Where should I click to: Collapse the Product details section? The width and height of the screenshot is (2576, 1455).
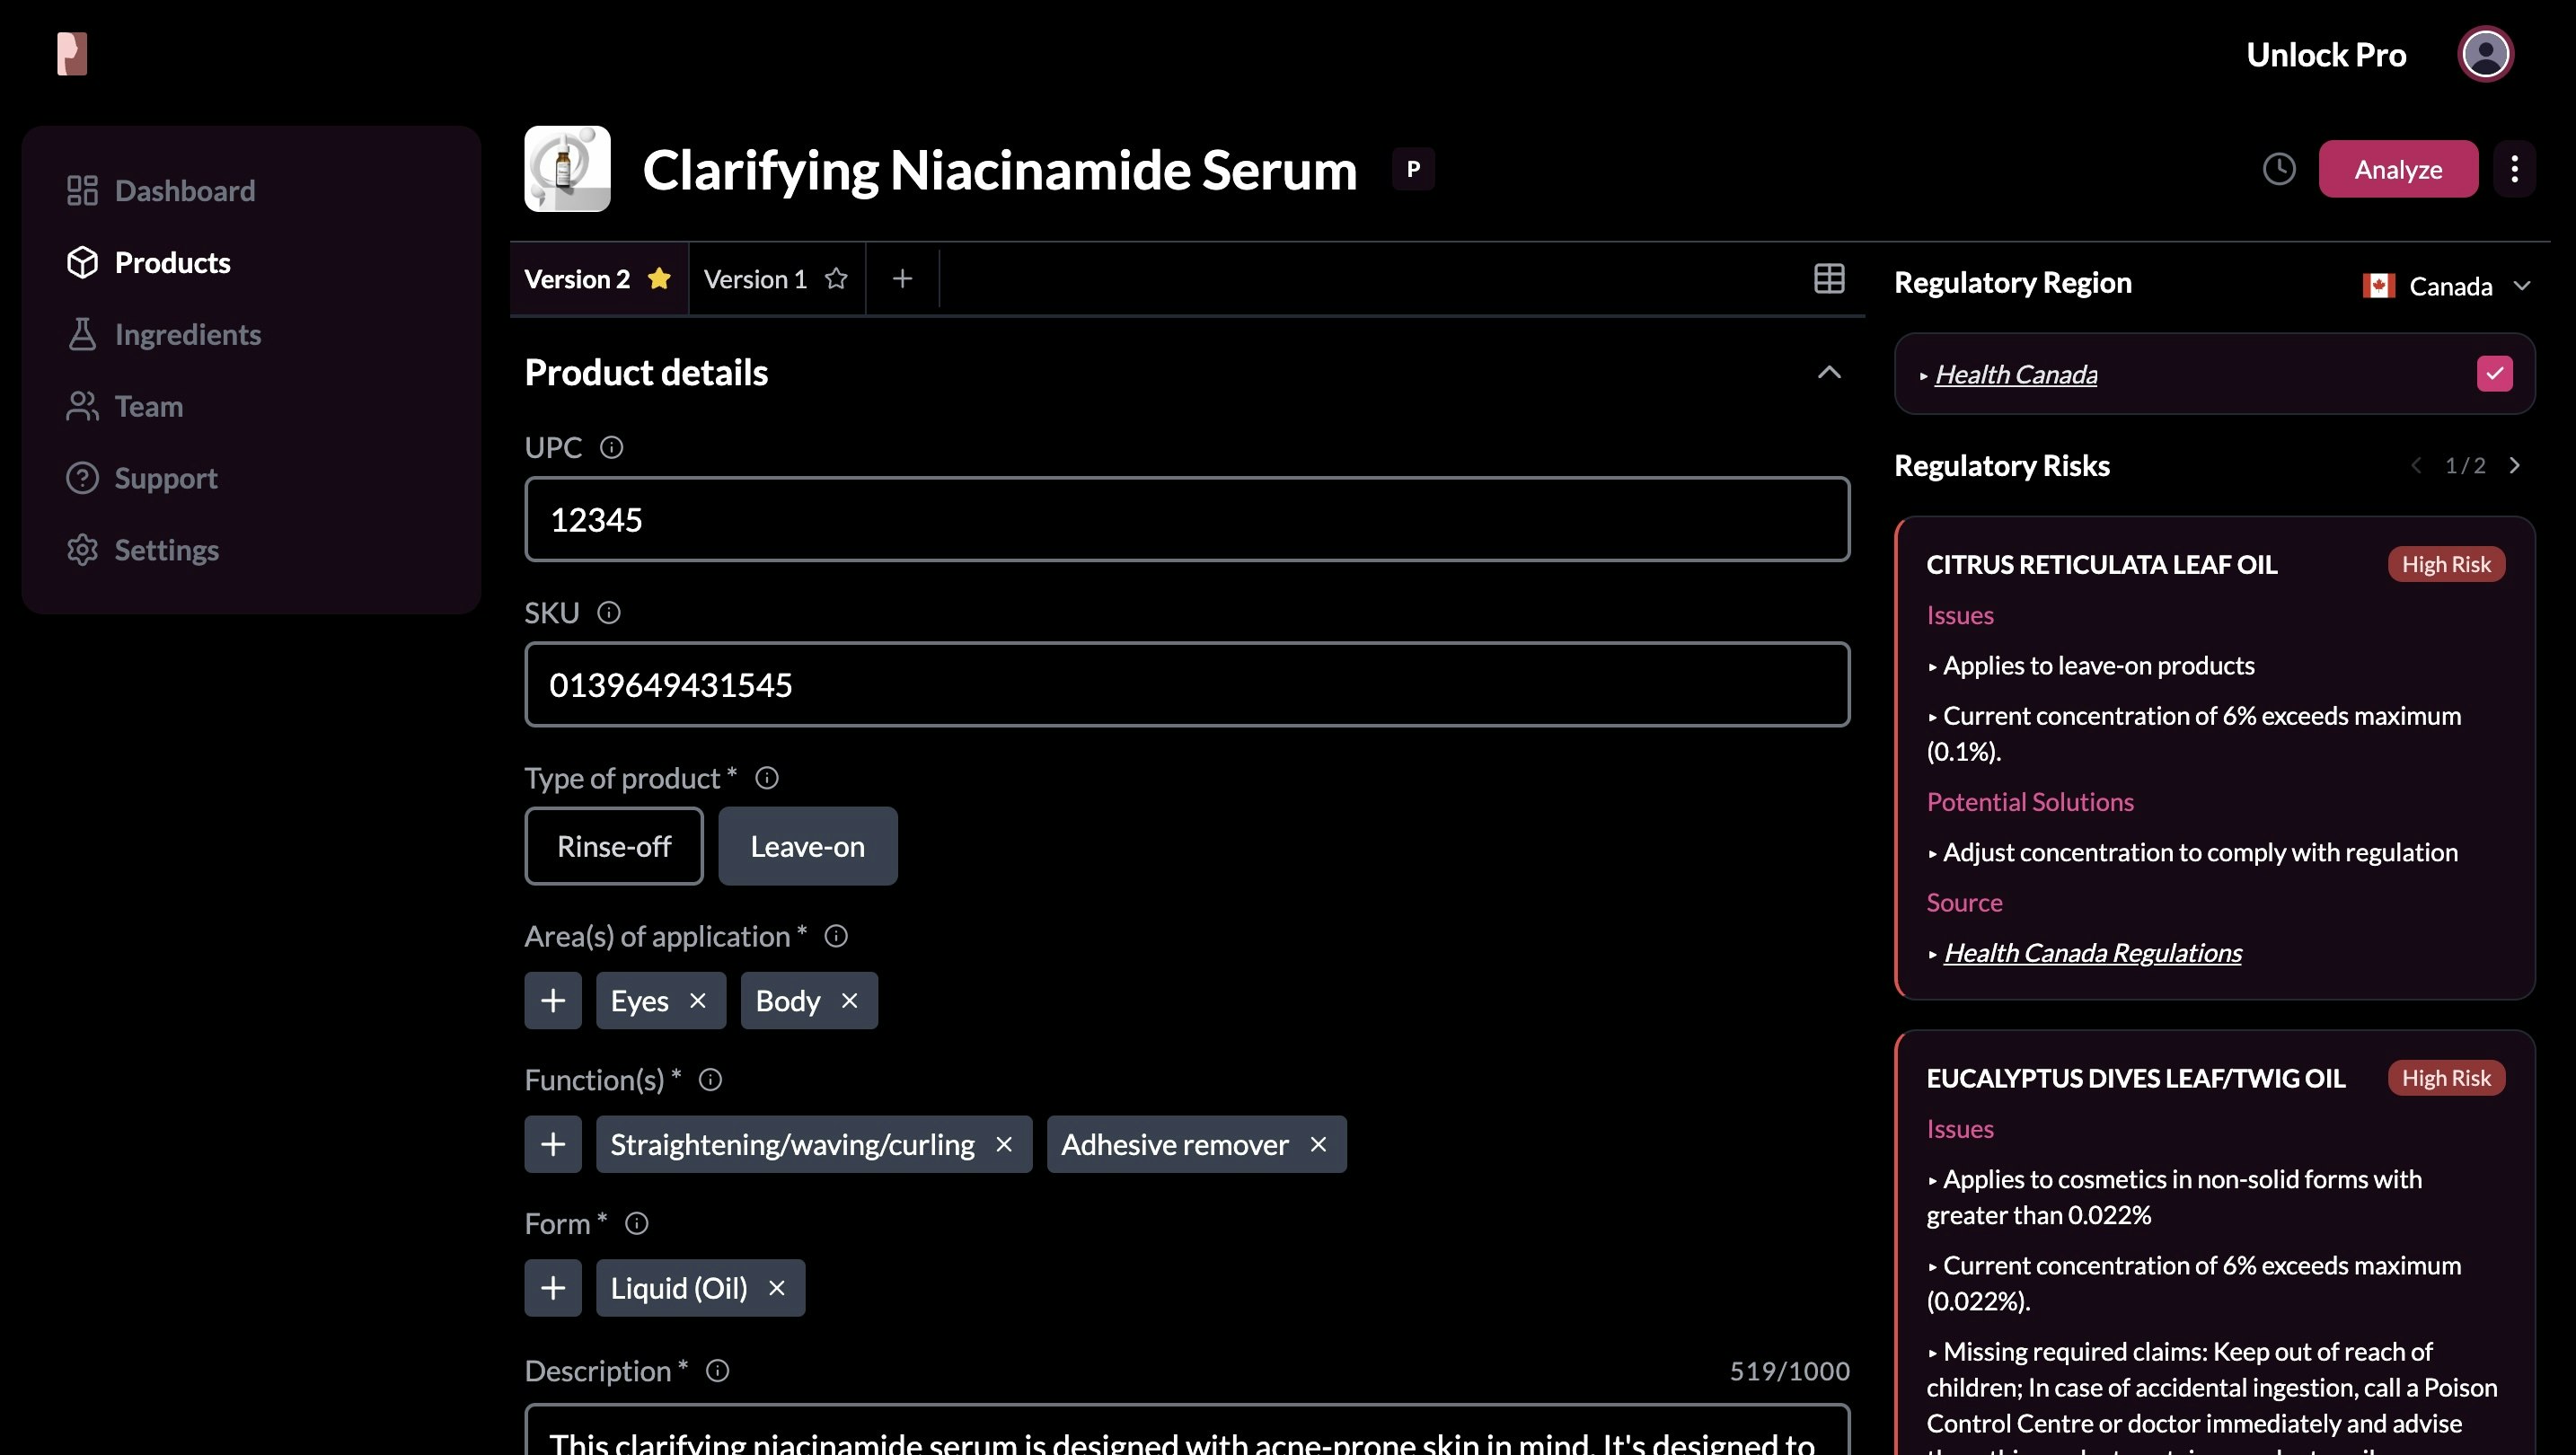pyautogui.click(x=1829, y=372)
